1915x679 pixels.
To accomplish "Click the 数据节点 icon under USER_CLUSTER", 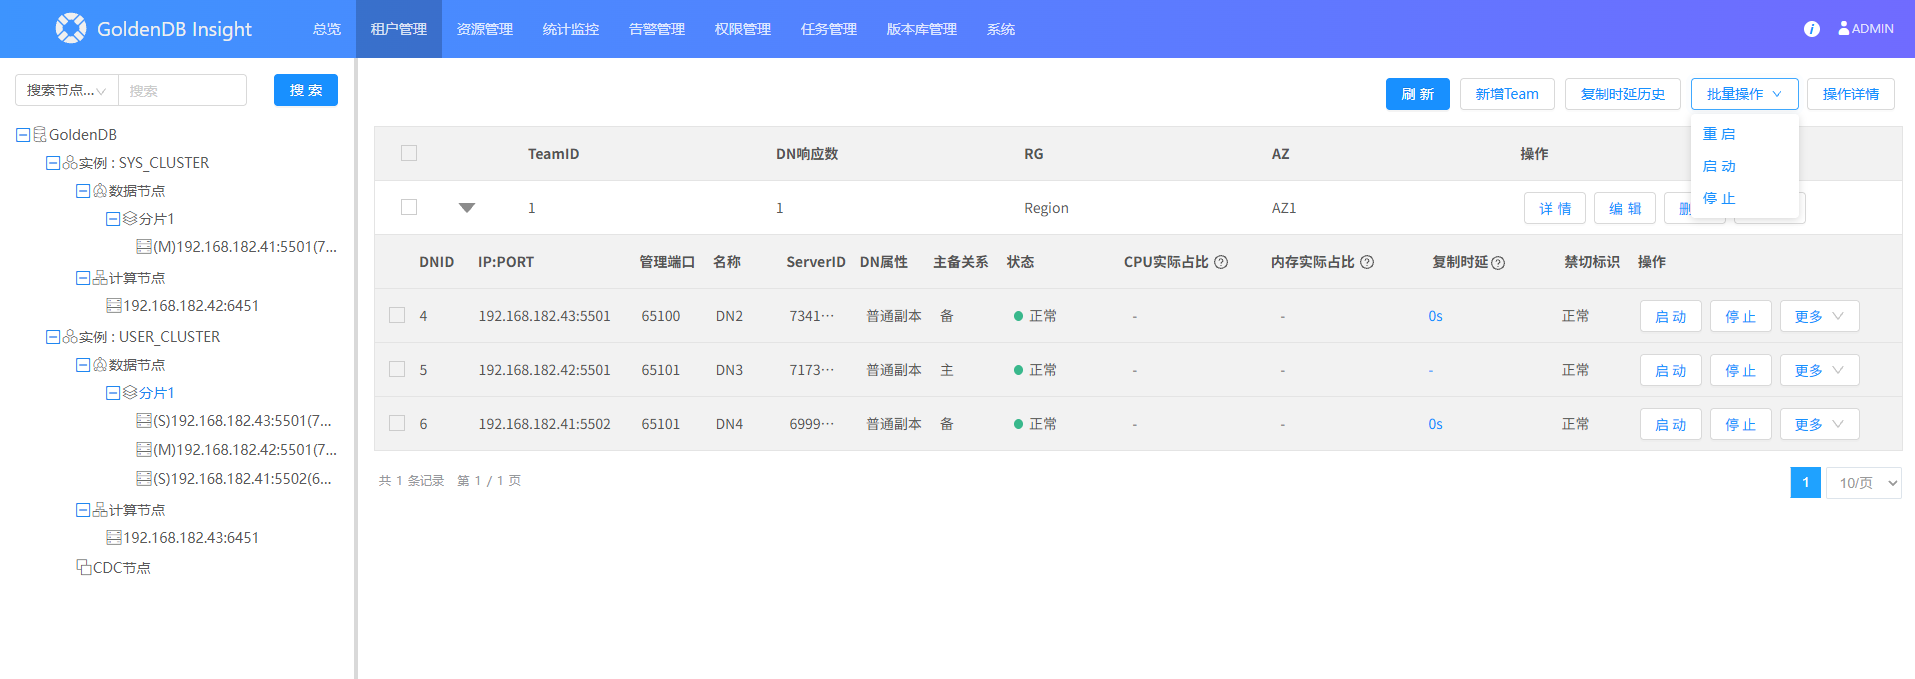I will coord(100,365).
